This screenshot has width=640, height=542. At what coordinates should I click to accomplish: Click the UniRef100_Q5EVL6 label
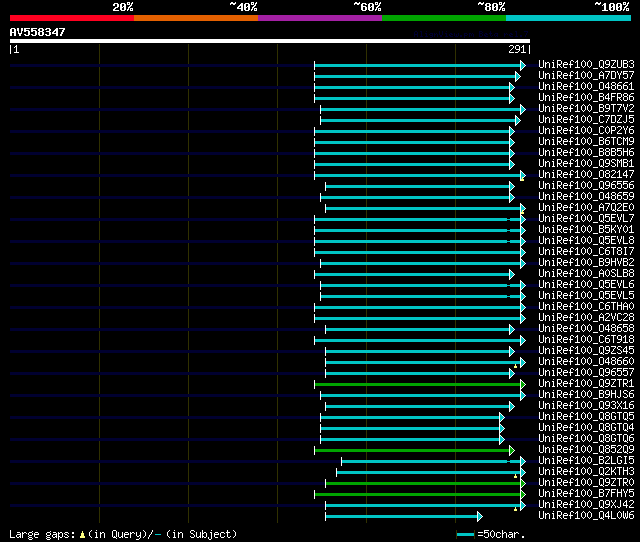pyautogui.click(x=586, y=285)
